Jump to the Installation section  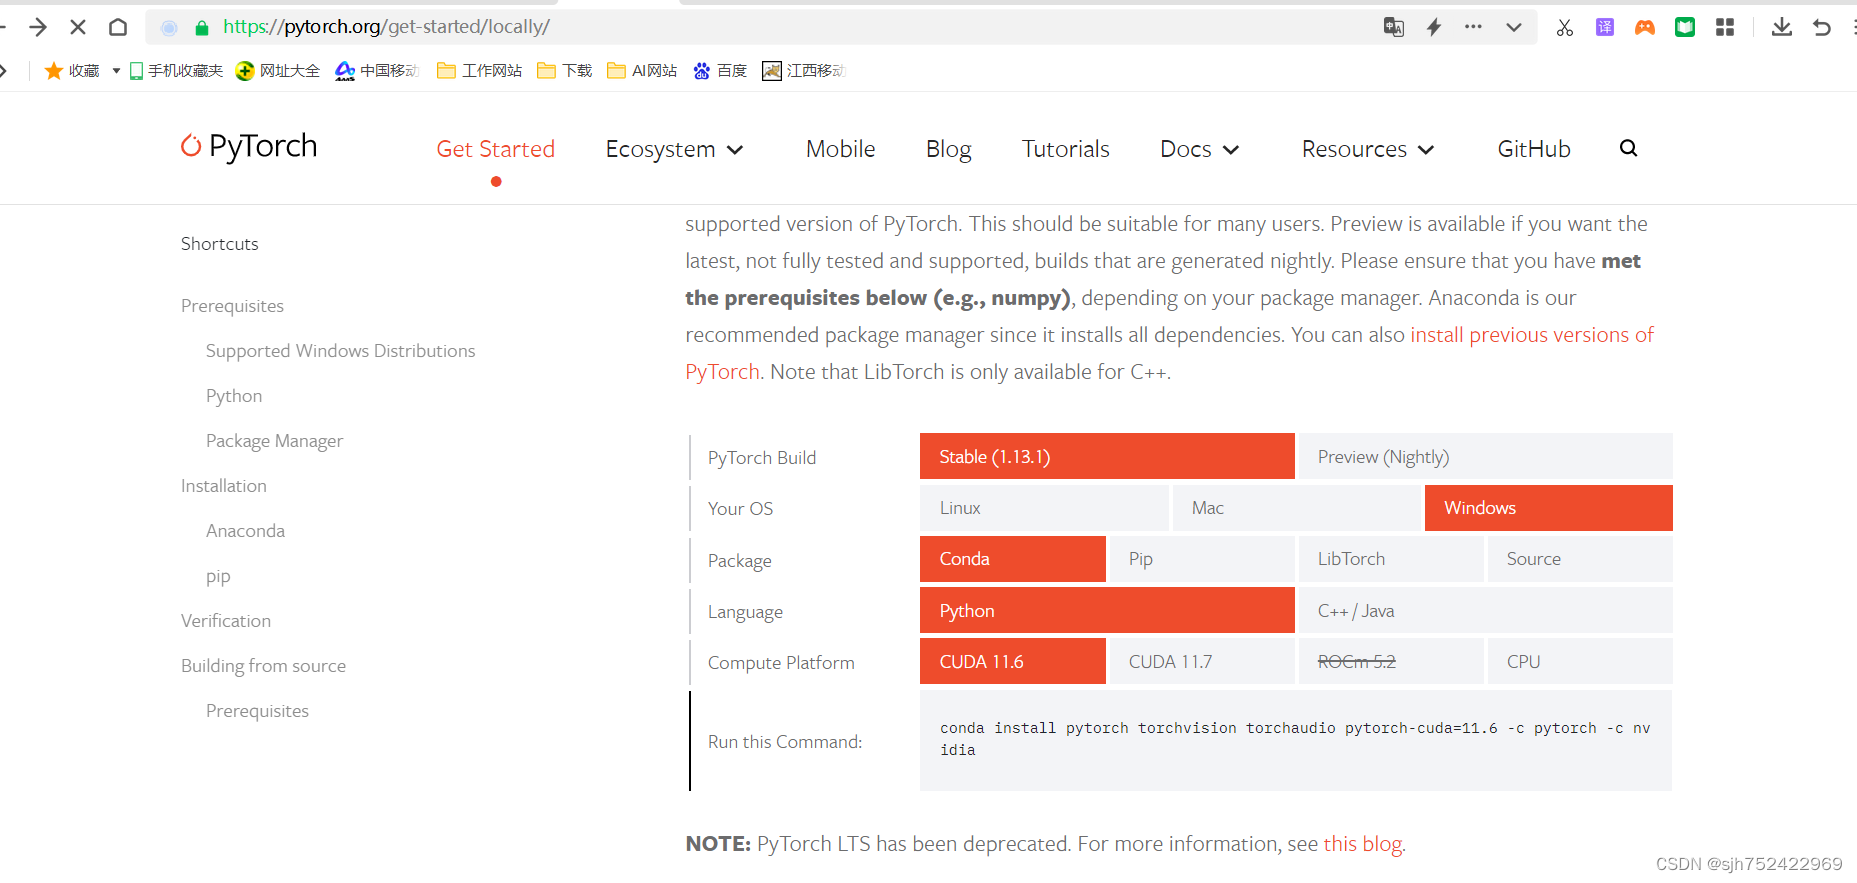click(x=224, y=486)
